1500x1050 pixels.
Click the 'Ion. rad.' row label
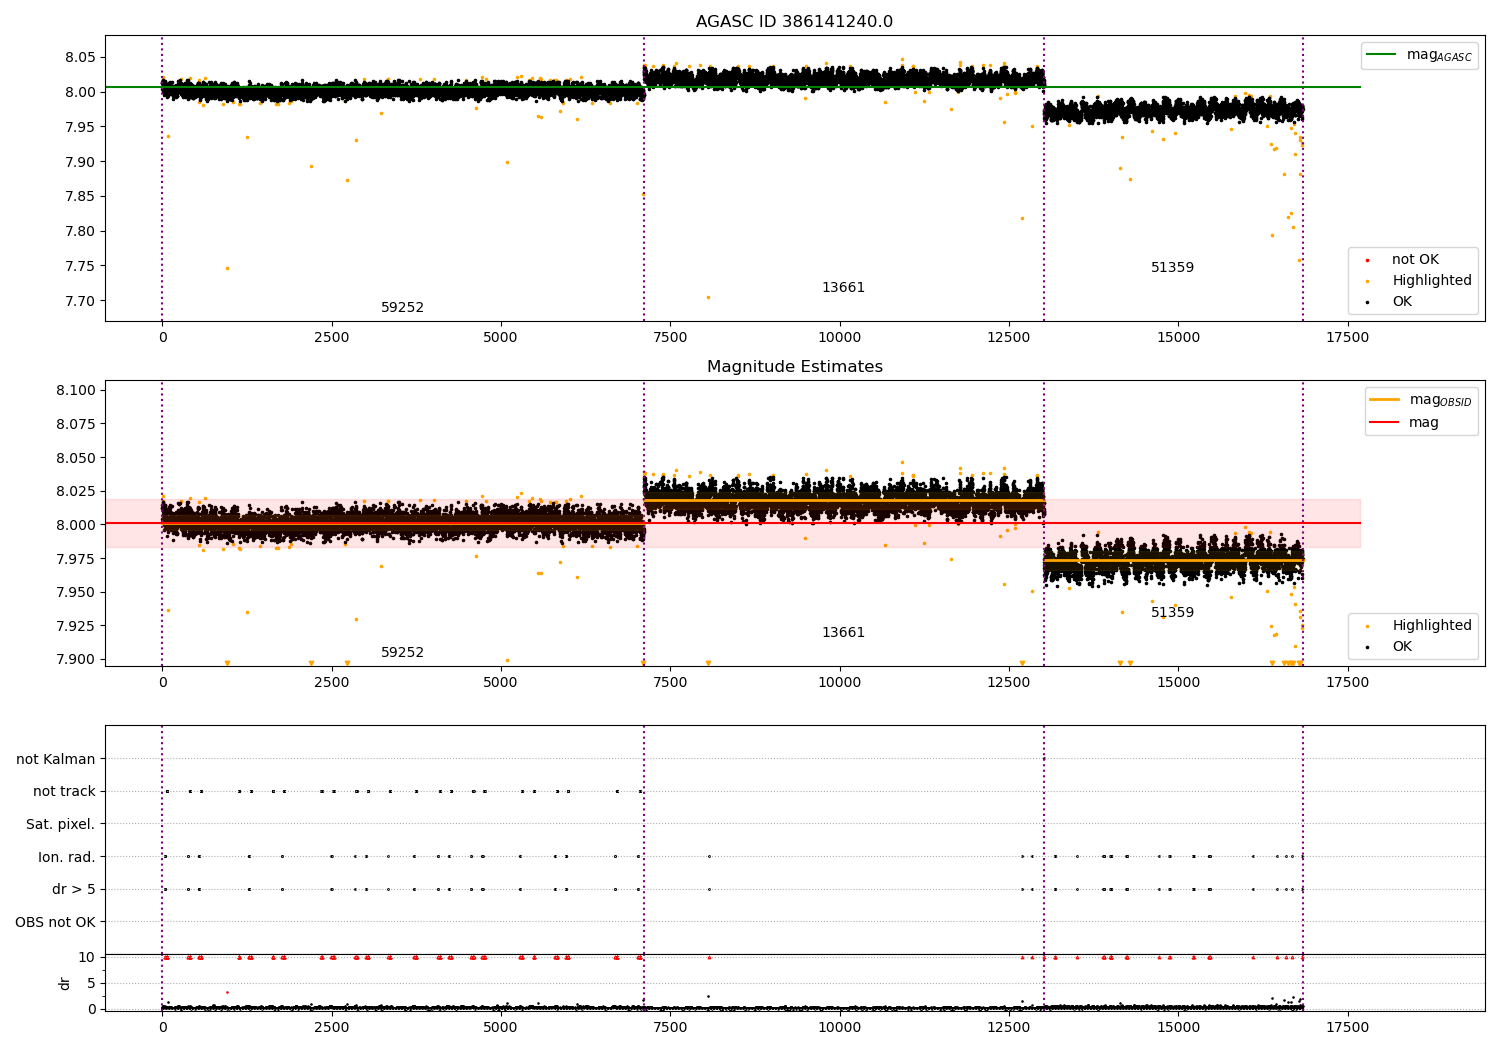pos(67,857)
